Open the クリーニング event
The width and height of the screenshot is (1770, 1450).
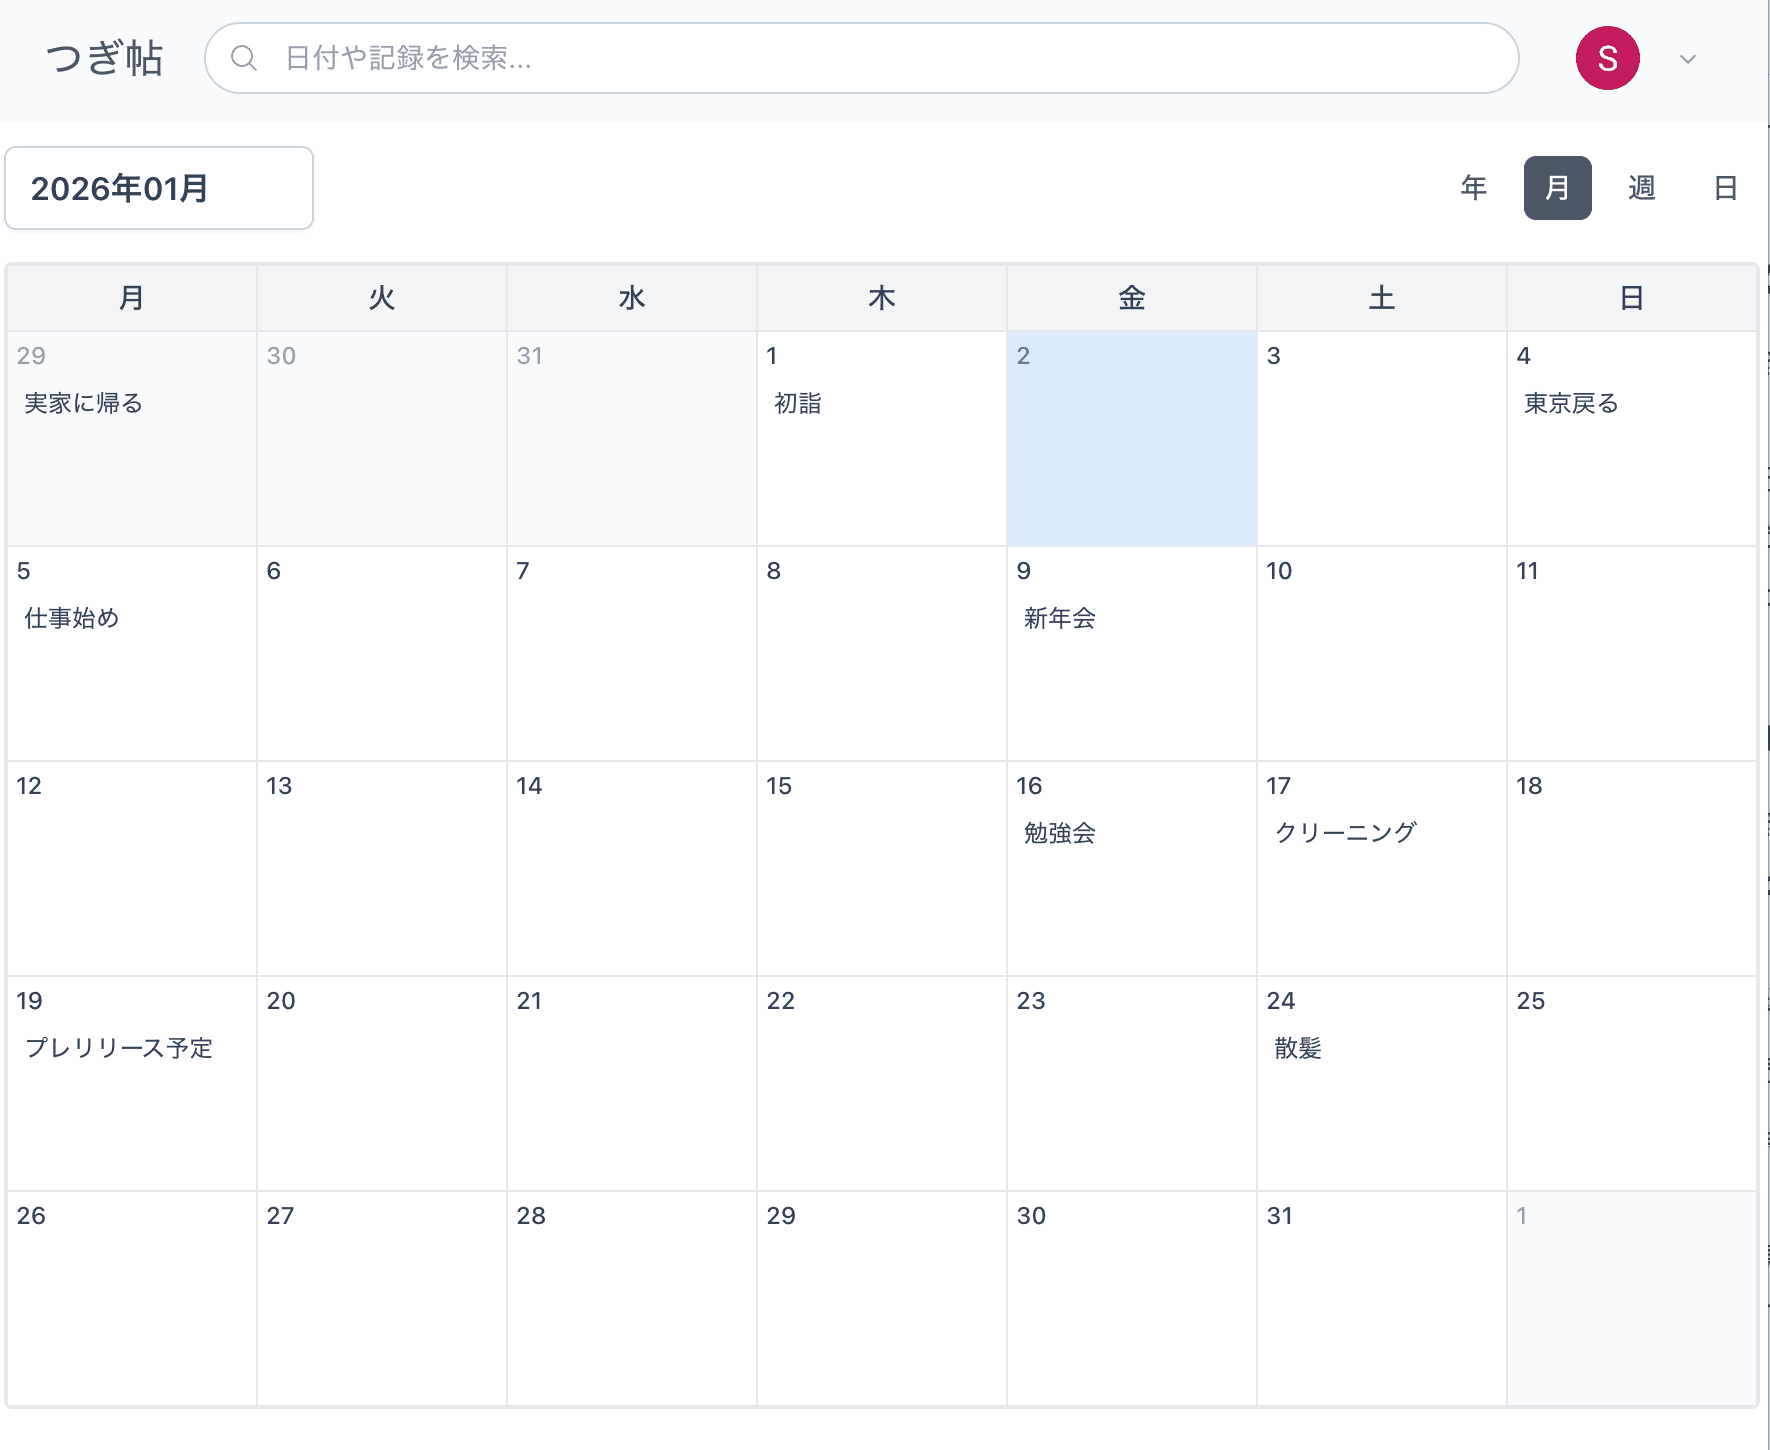[x=1345, y=833]
